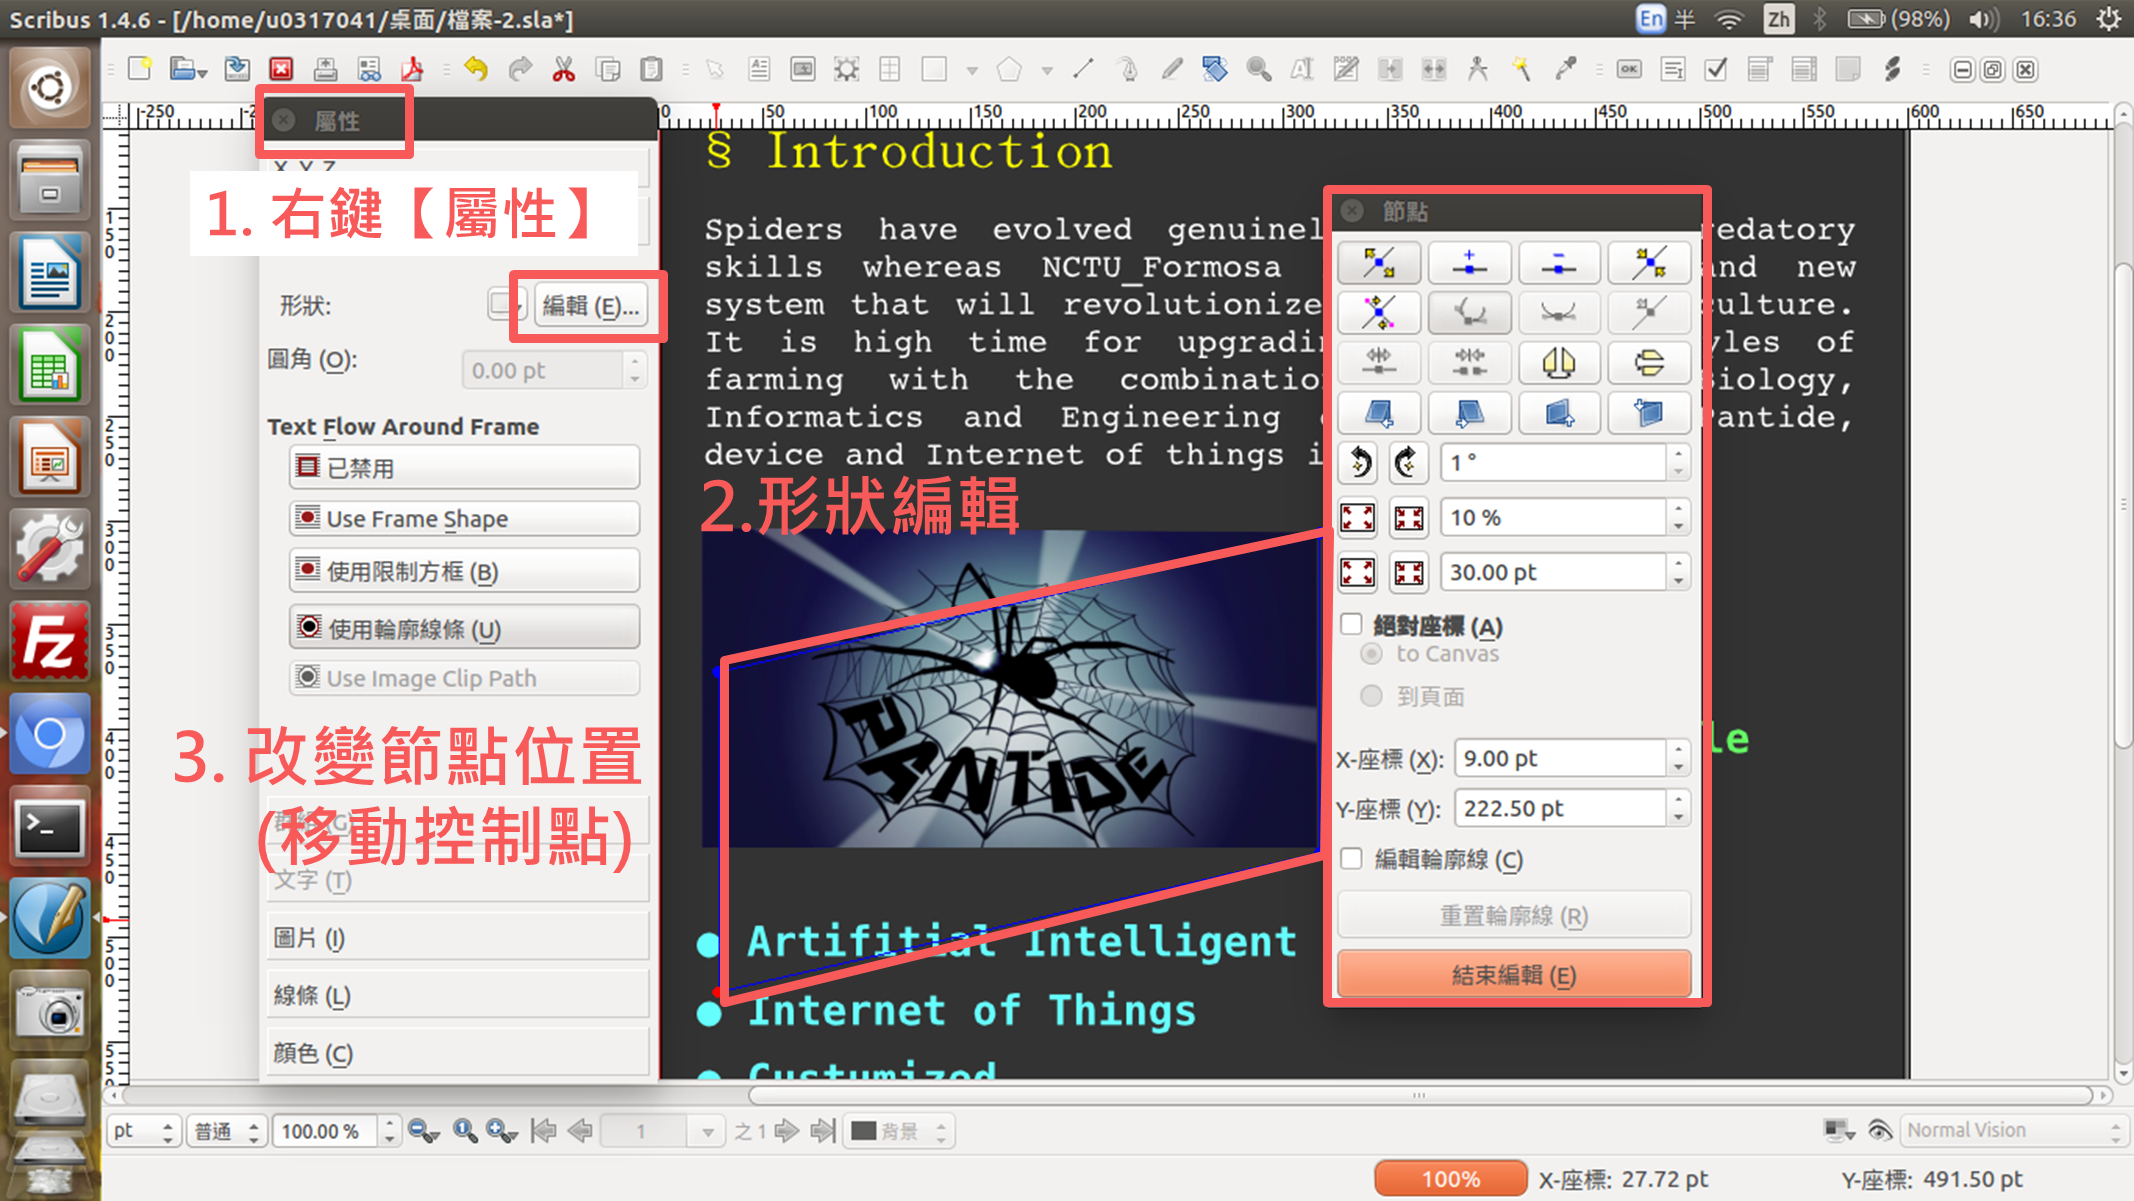Expand the 圖片 (I) properties tab
Viewport: 2134px width, 1201px height.
(459, 937)
